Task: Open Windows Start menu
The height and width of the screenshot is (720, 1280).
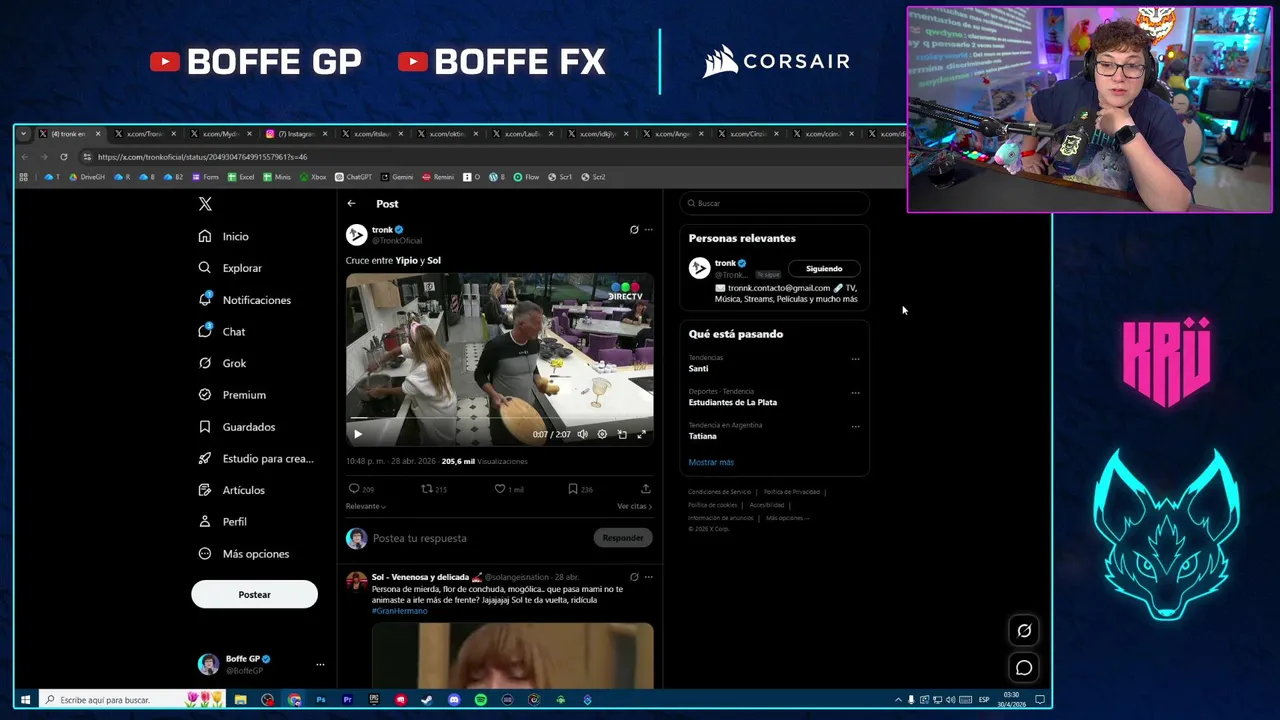Action: point(25,700)
